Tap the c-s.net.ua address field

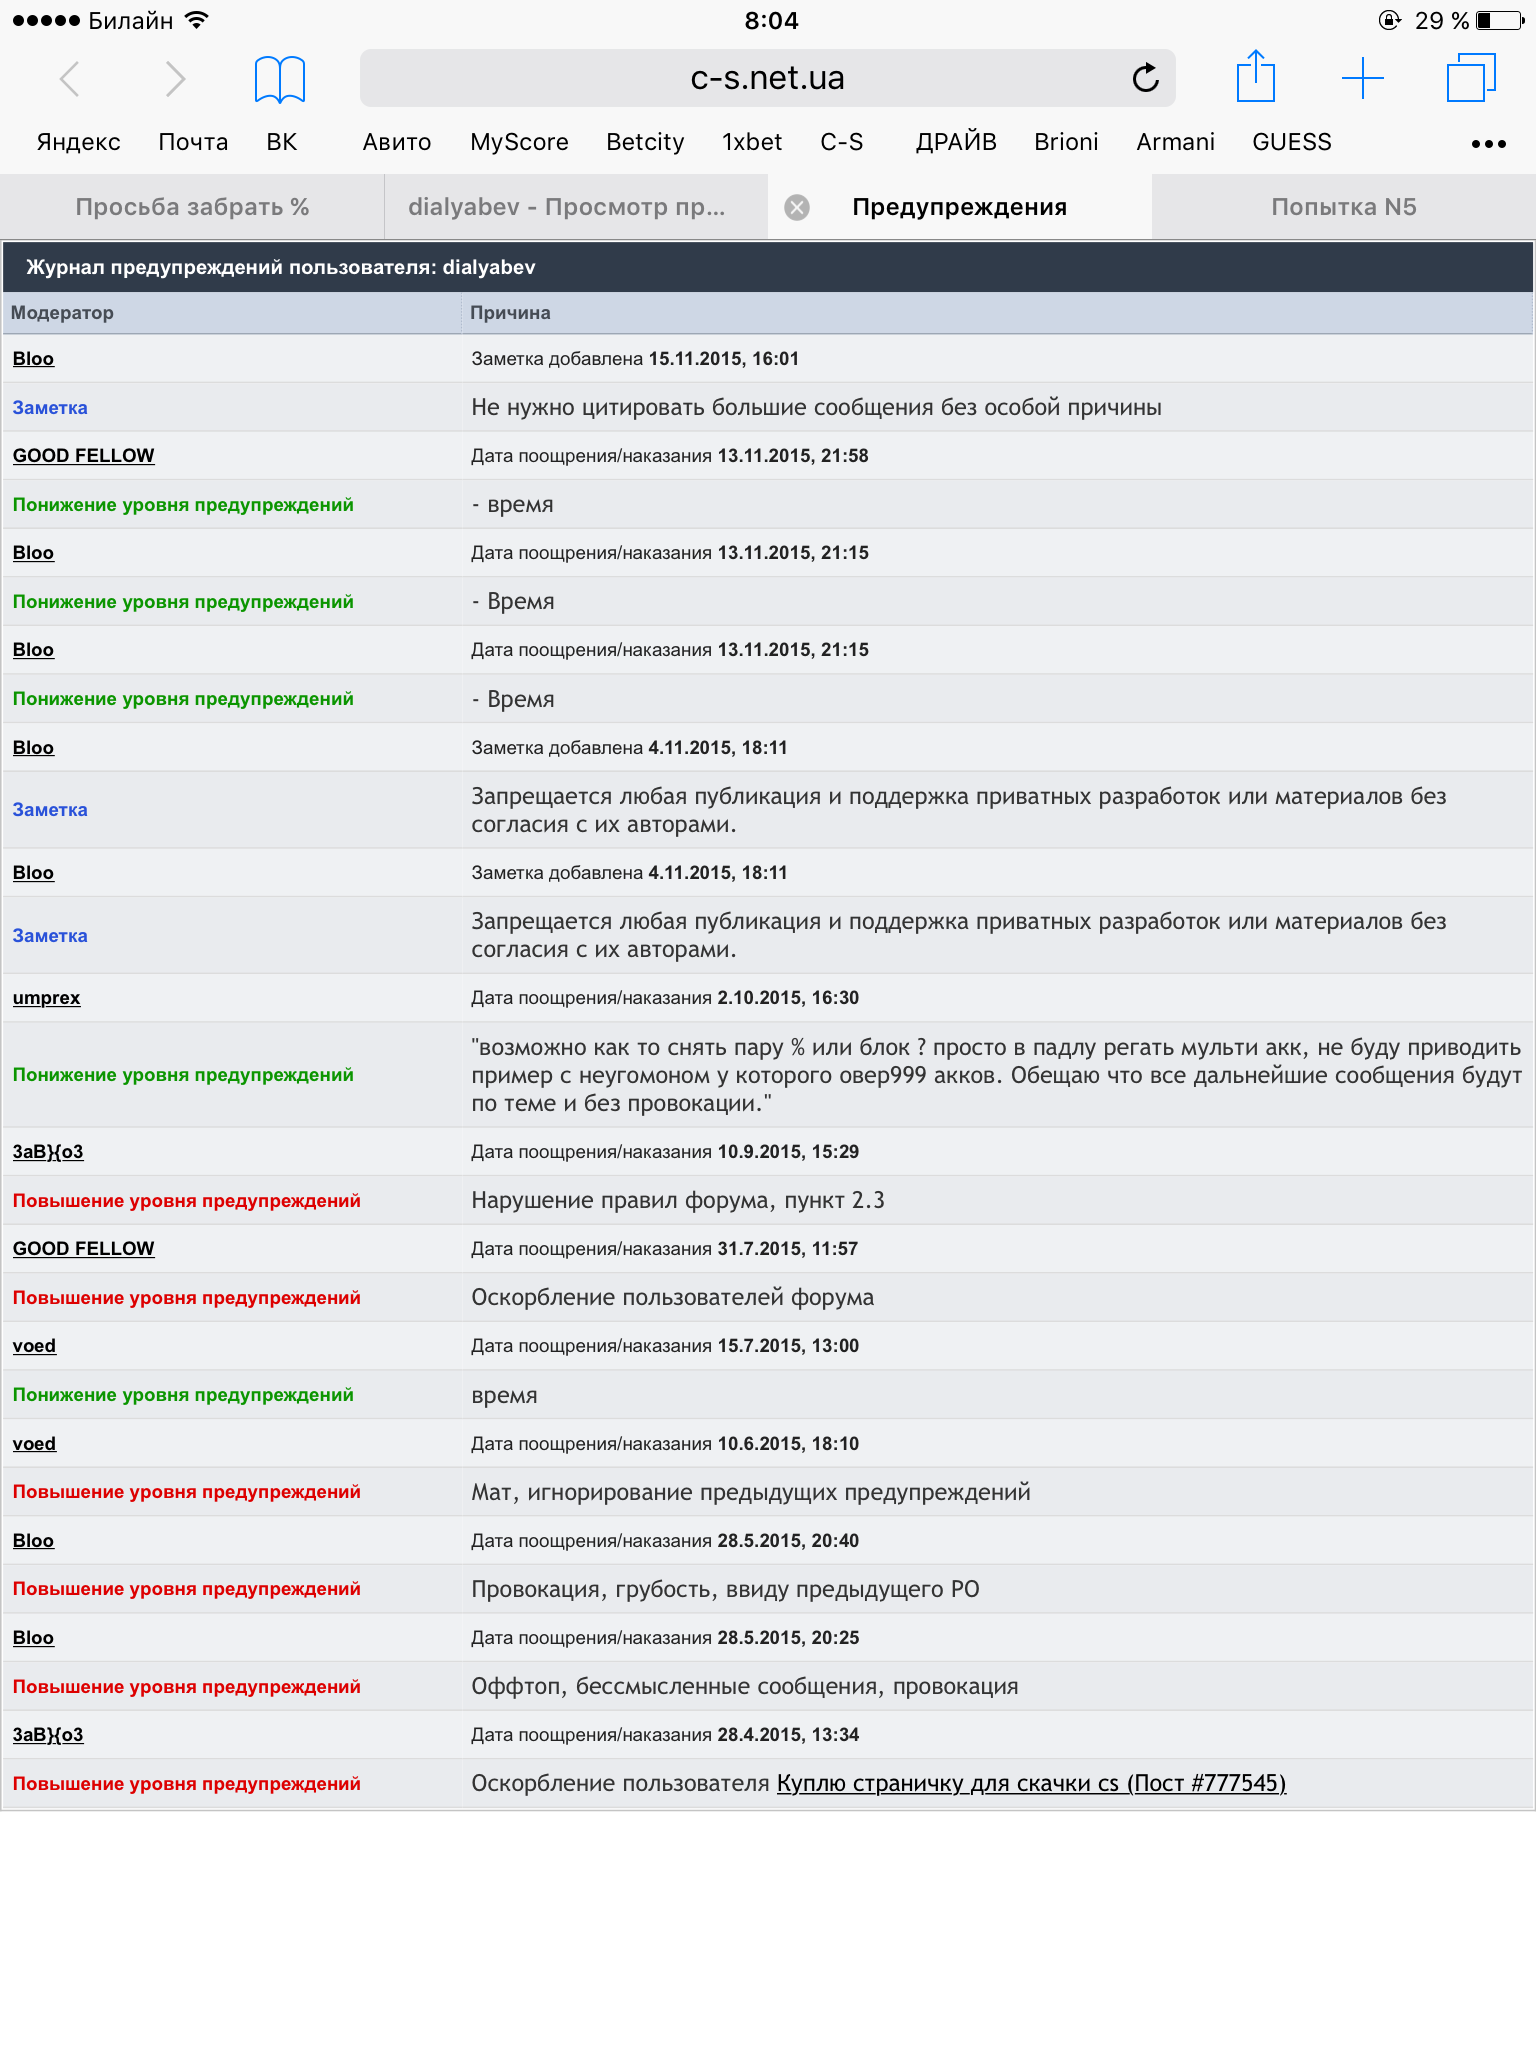(x=767, y=78)
